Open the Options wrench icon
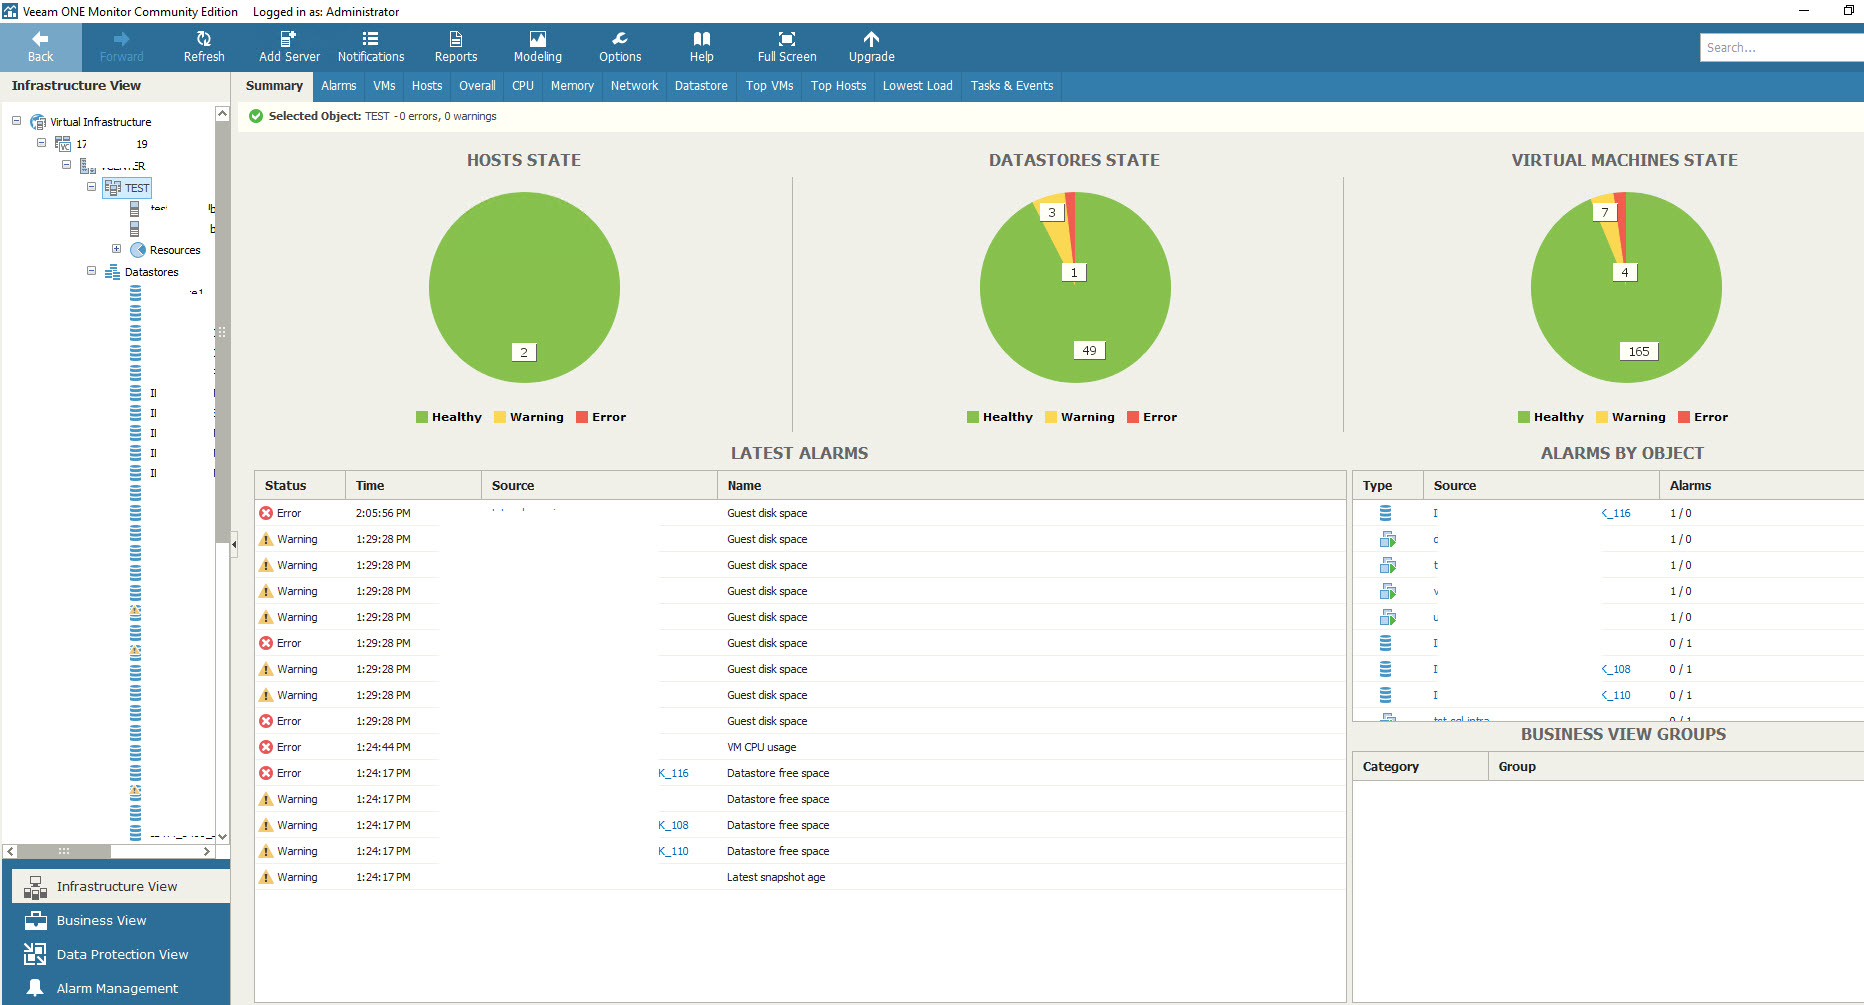 (620, 46)
